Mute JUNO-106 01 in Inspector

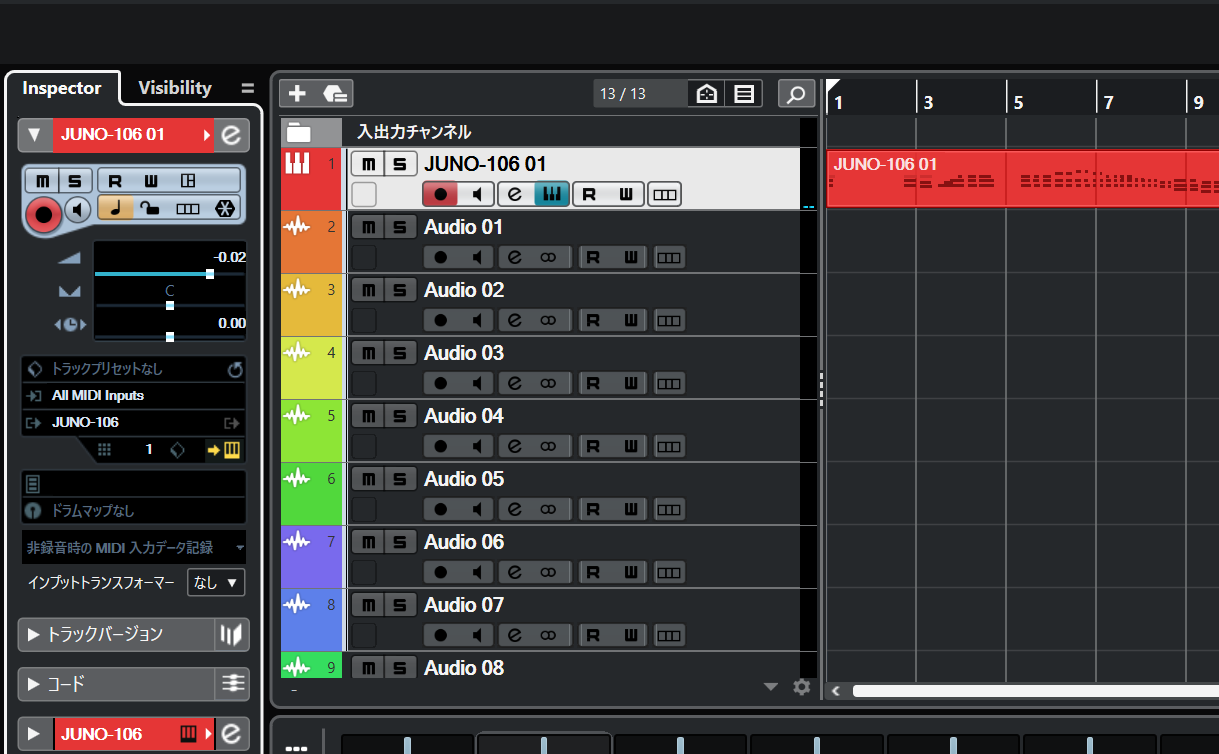coord(43,181)
